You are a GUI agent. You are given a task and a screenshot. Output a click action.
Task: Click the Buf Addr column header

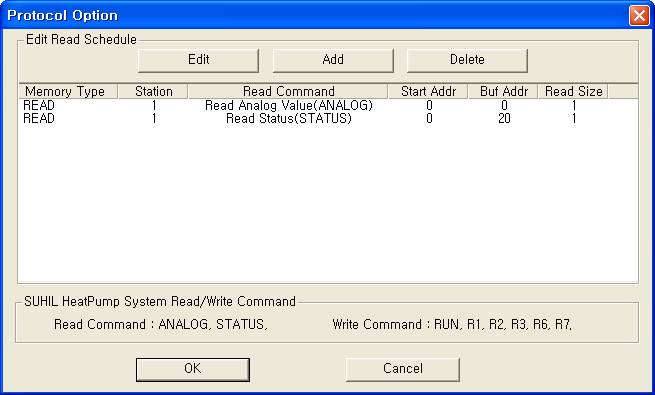coord(503,91)
